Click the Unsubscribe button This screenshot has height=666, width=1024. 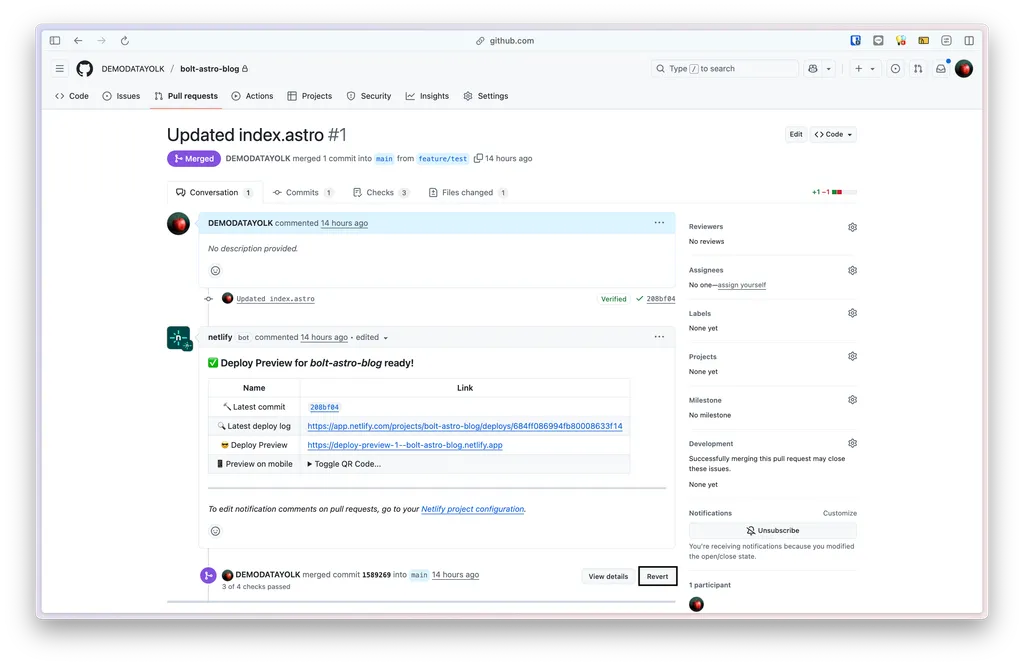[773, 531]
